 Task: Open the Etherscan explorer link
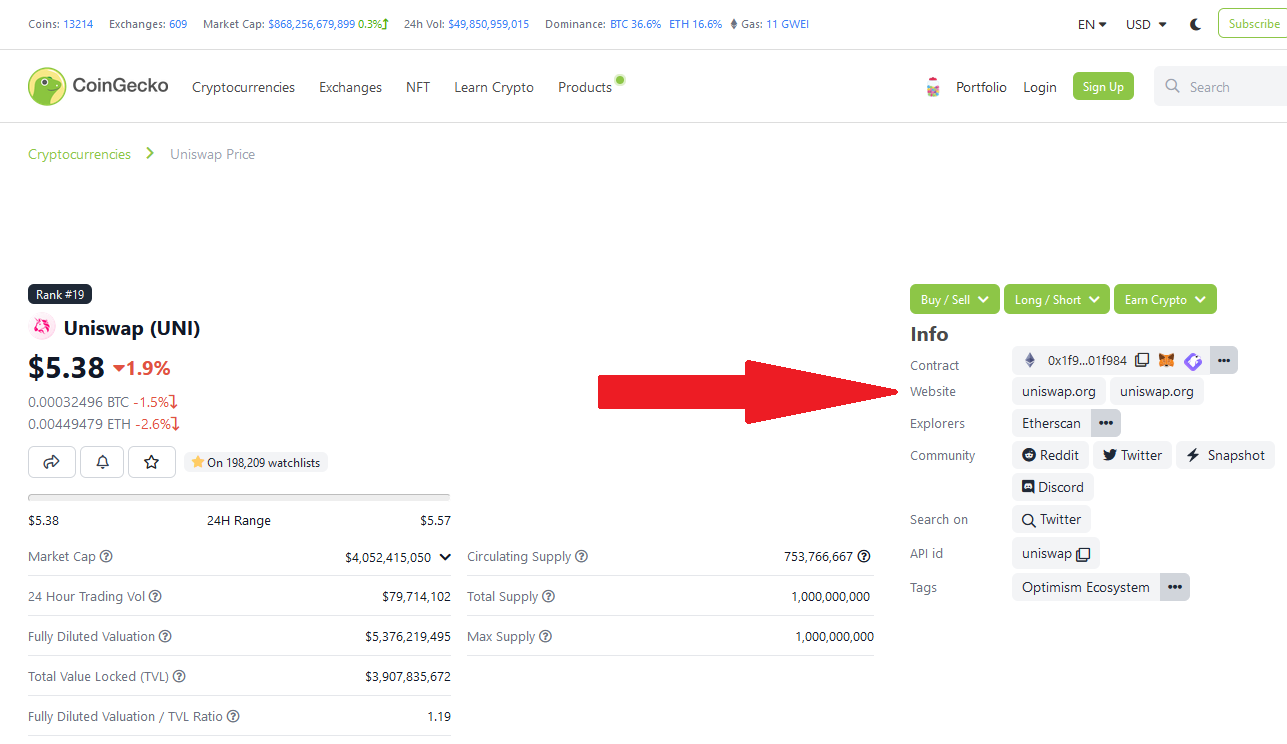(1051, 423)
